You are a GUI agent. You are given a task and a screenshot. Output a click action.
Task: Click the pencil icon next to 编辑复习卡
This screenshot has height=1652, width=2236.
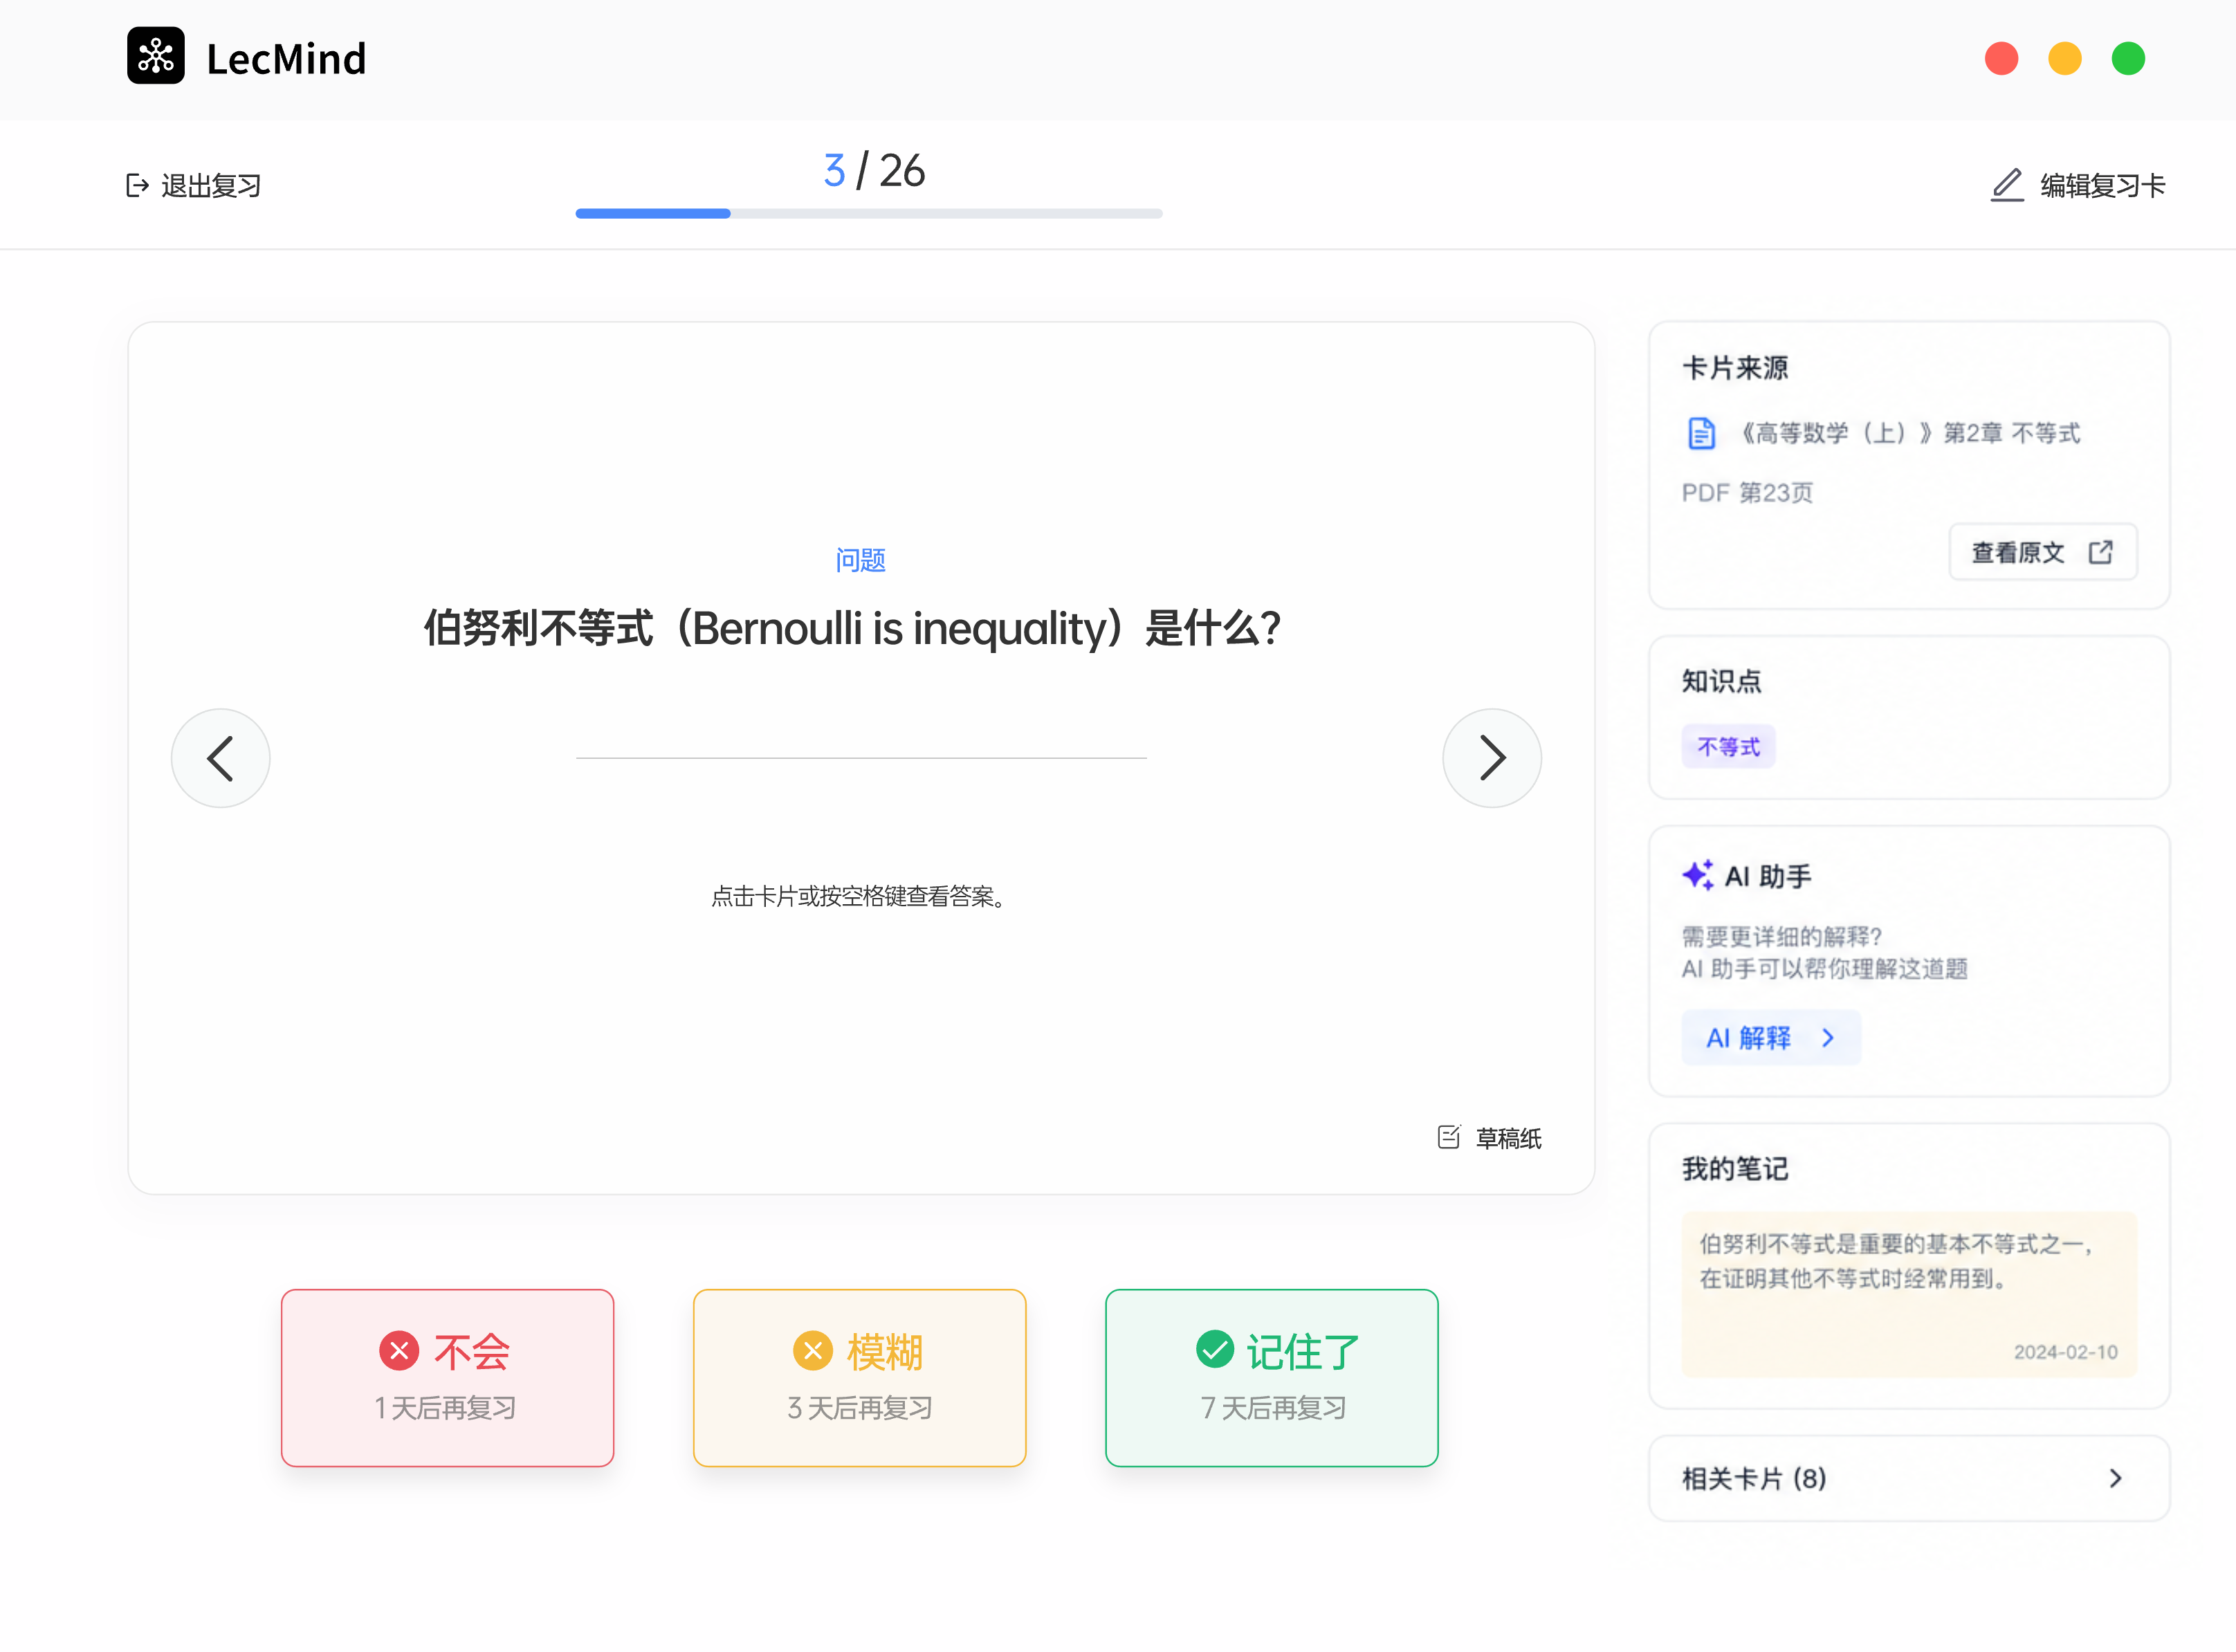2007,186
